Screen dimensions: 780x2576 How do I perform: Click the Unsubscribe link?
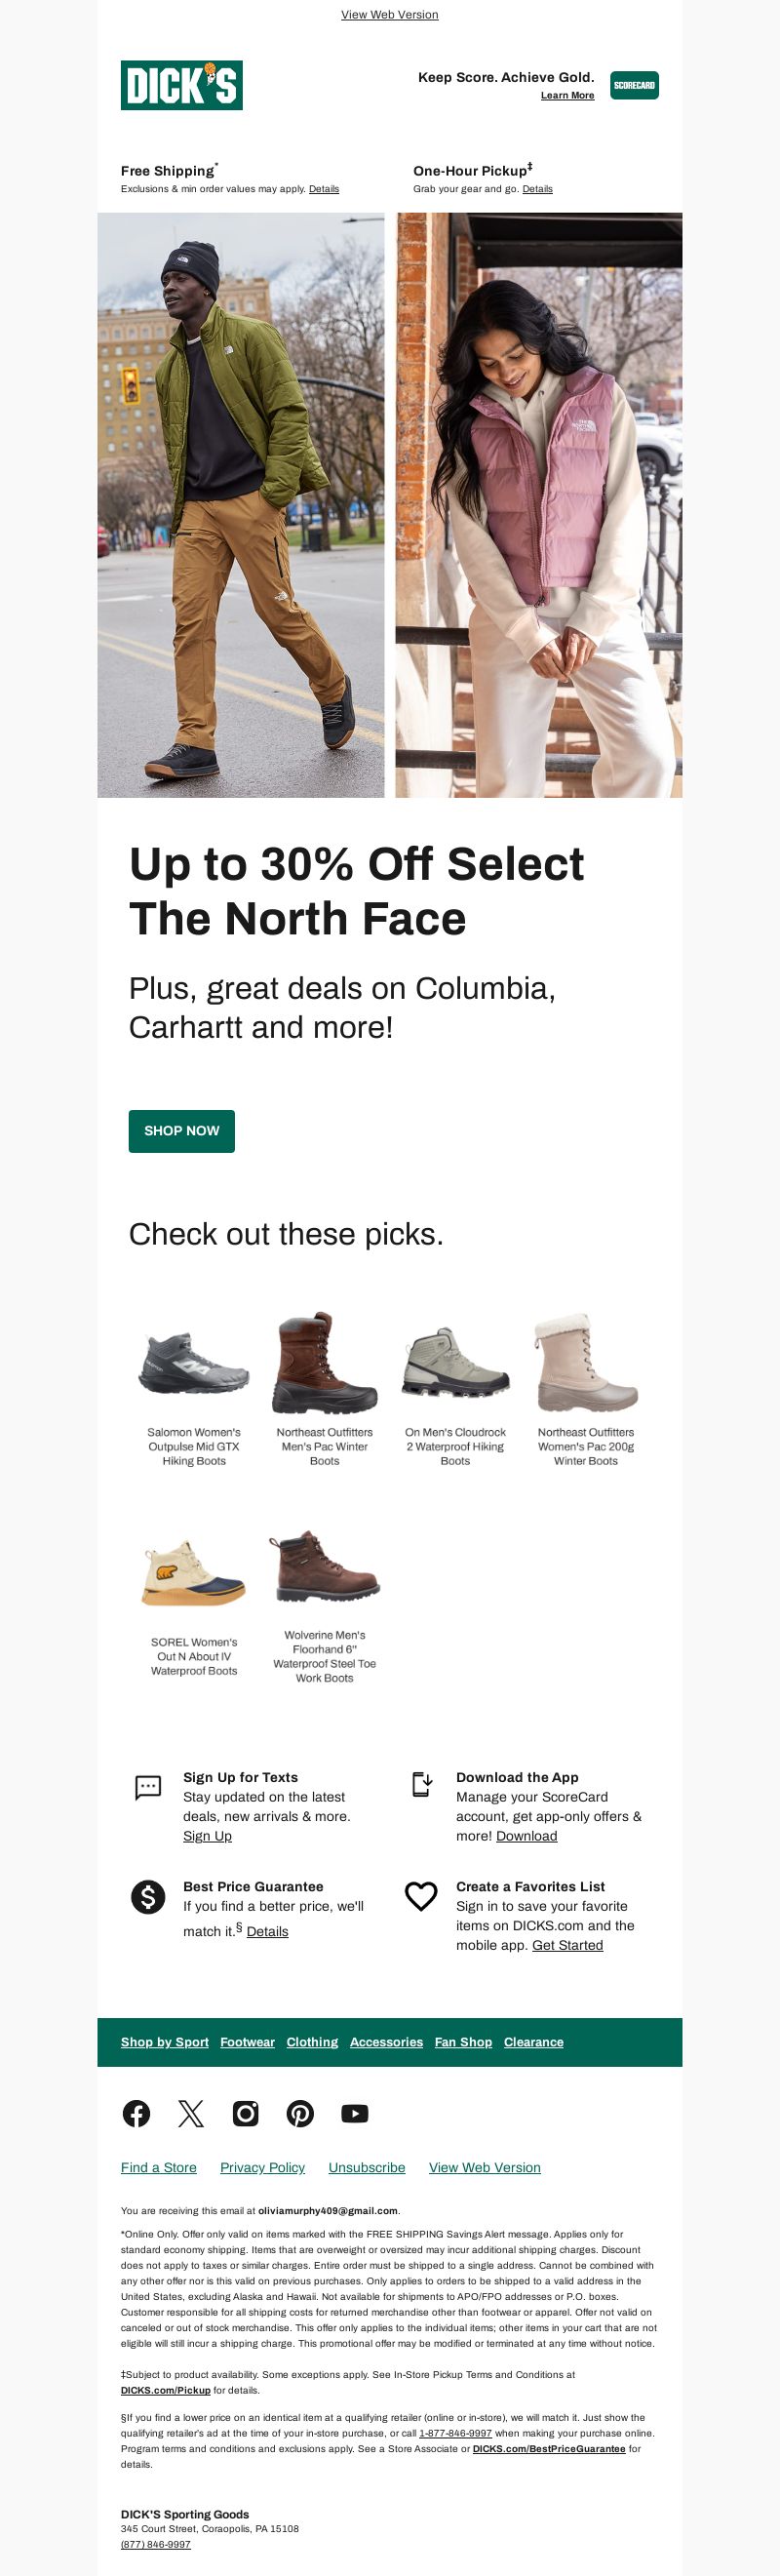click(x=367, y=2167)
